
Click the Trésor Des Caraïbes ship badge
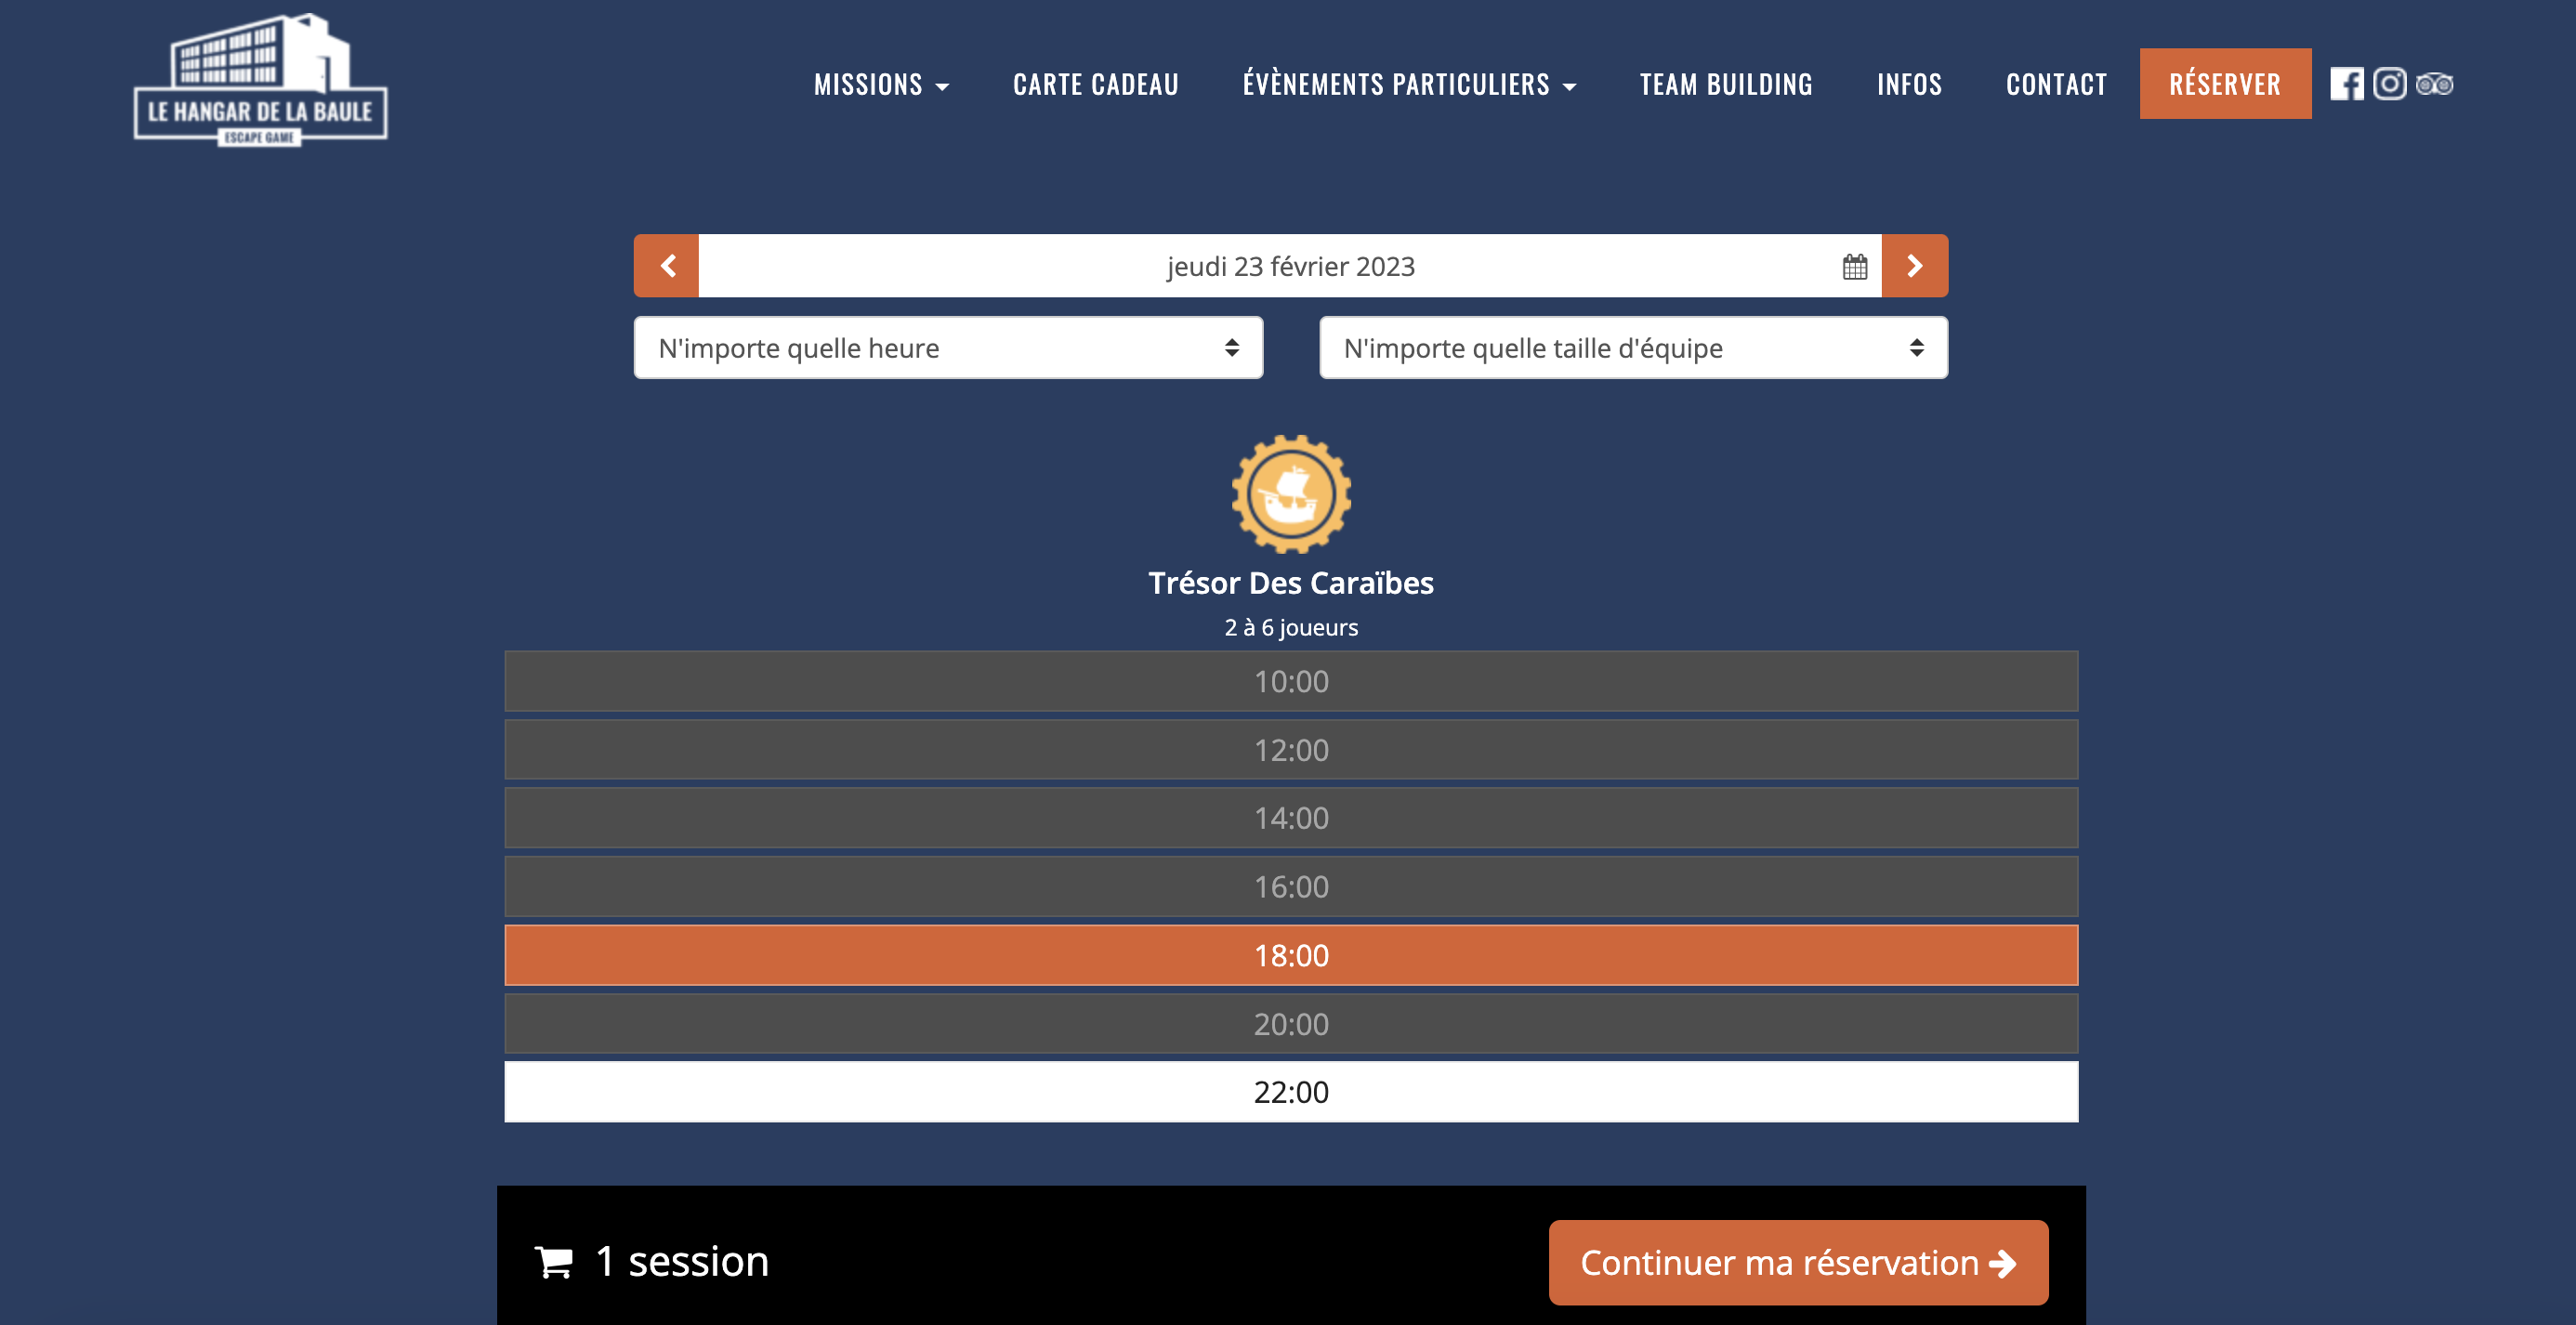pyautogui.click(x=1291, y=494)
